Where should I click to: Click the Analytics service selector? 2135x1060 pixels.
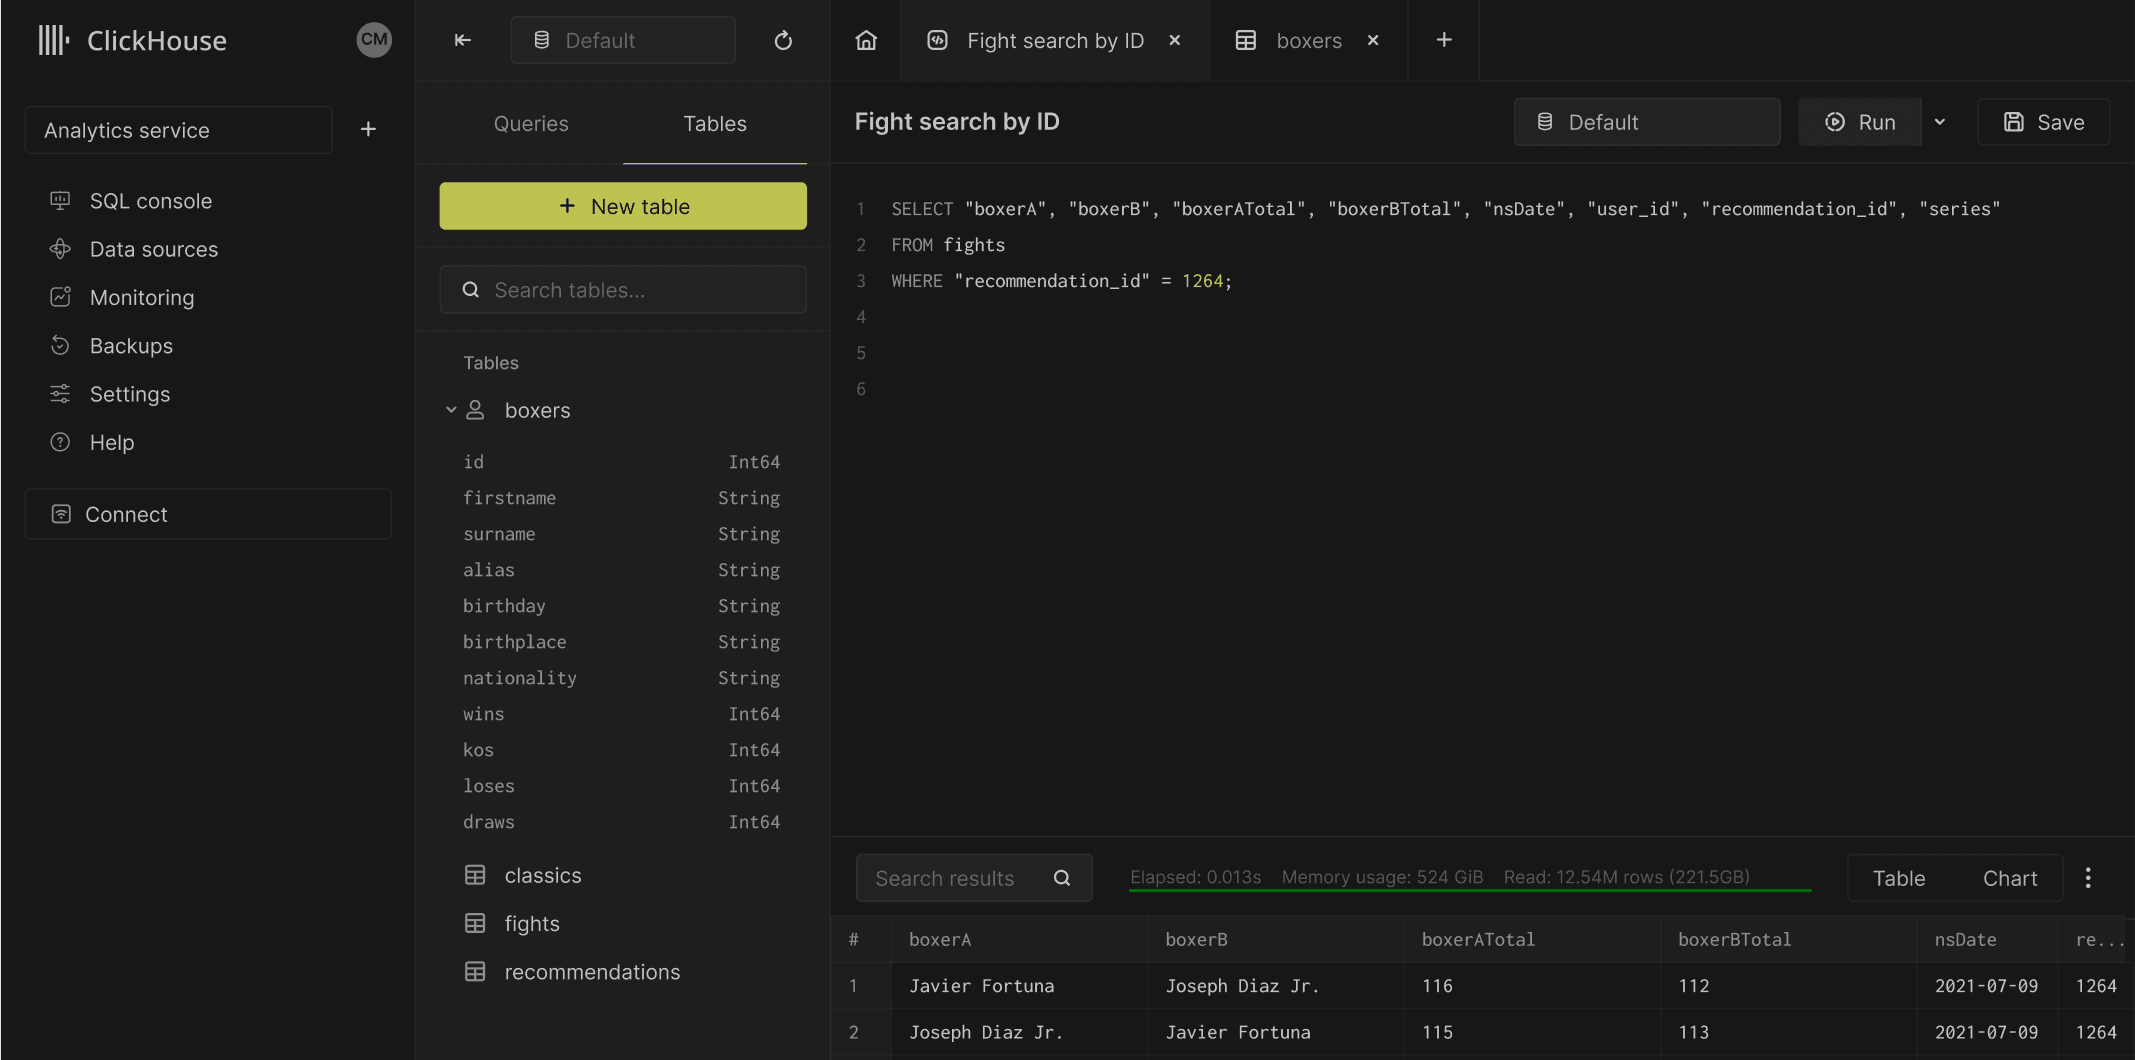[178, 130]
